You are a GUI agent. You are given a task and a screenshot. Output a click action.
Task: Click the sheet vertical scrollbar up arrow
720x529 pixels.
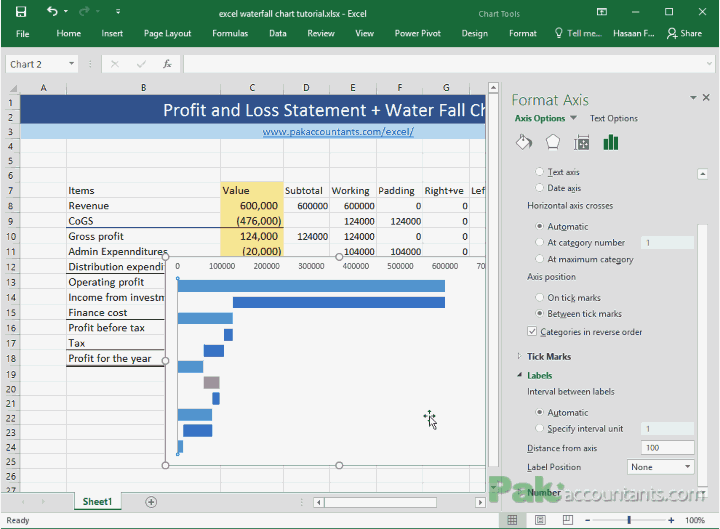[x=493, y=87]
